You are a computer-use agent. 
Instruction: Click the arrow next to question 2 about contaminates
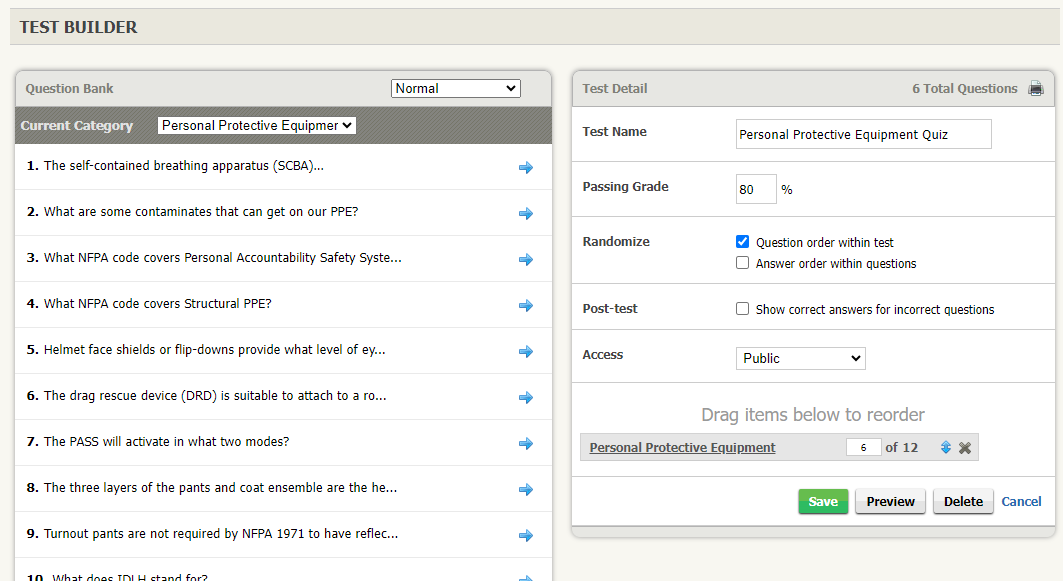(526, 213)
